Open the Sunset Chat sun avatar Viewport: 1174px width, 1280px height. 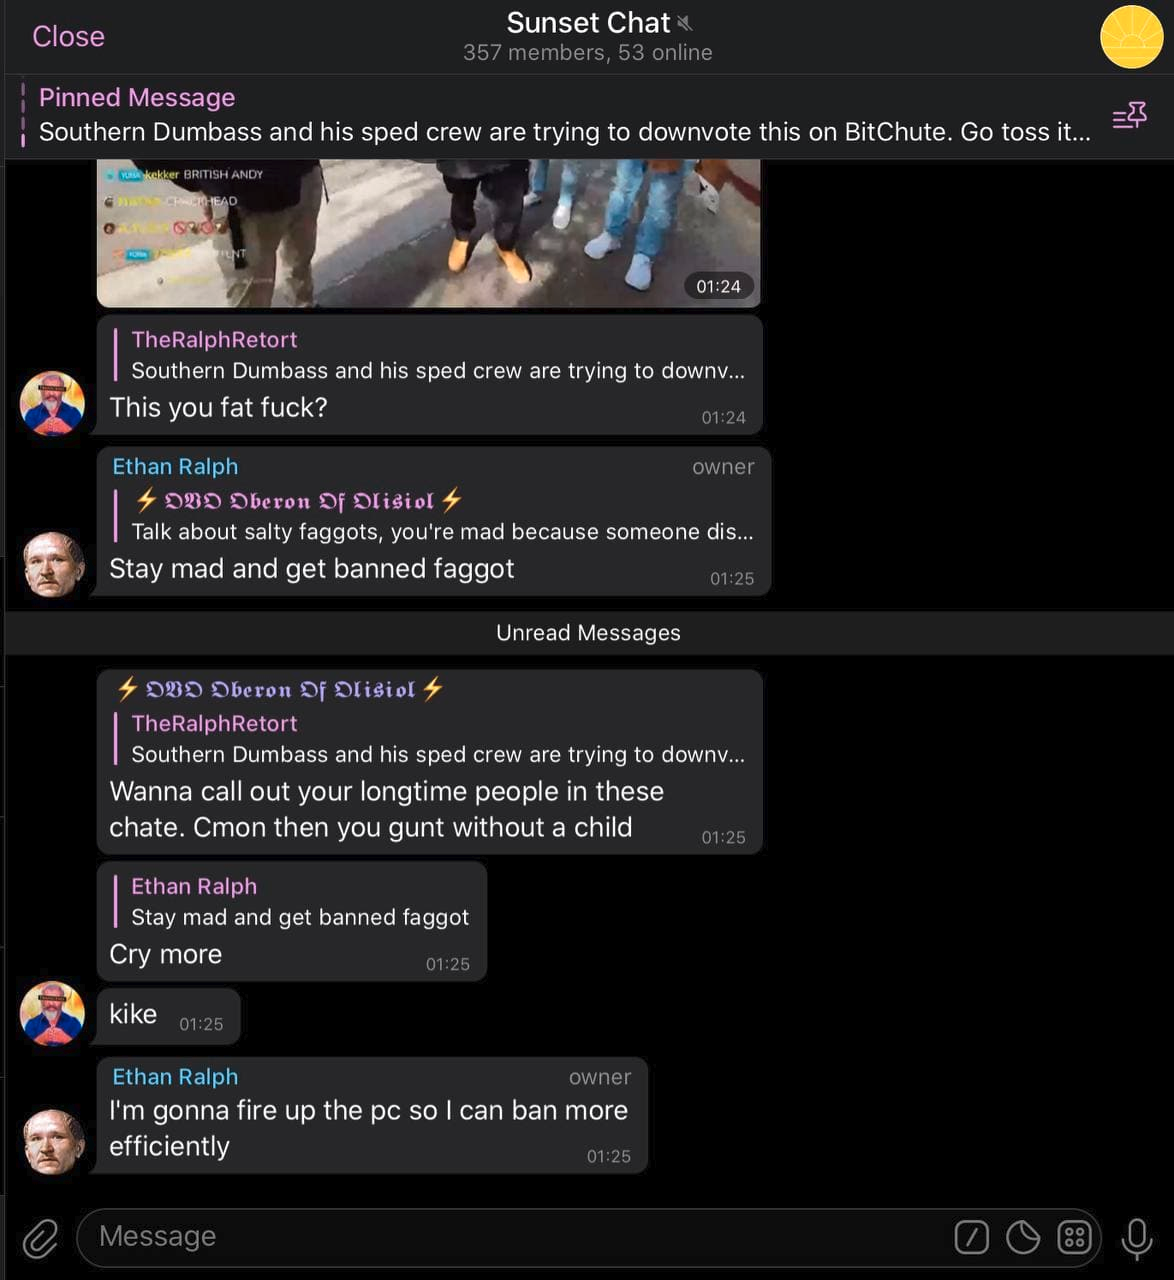click(x=1131, y=37)
